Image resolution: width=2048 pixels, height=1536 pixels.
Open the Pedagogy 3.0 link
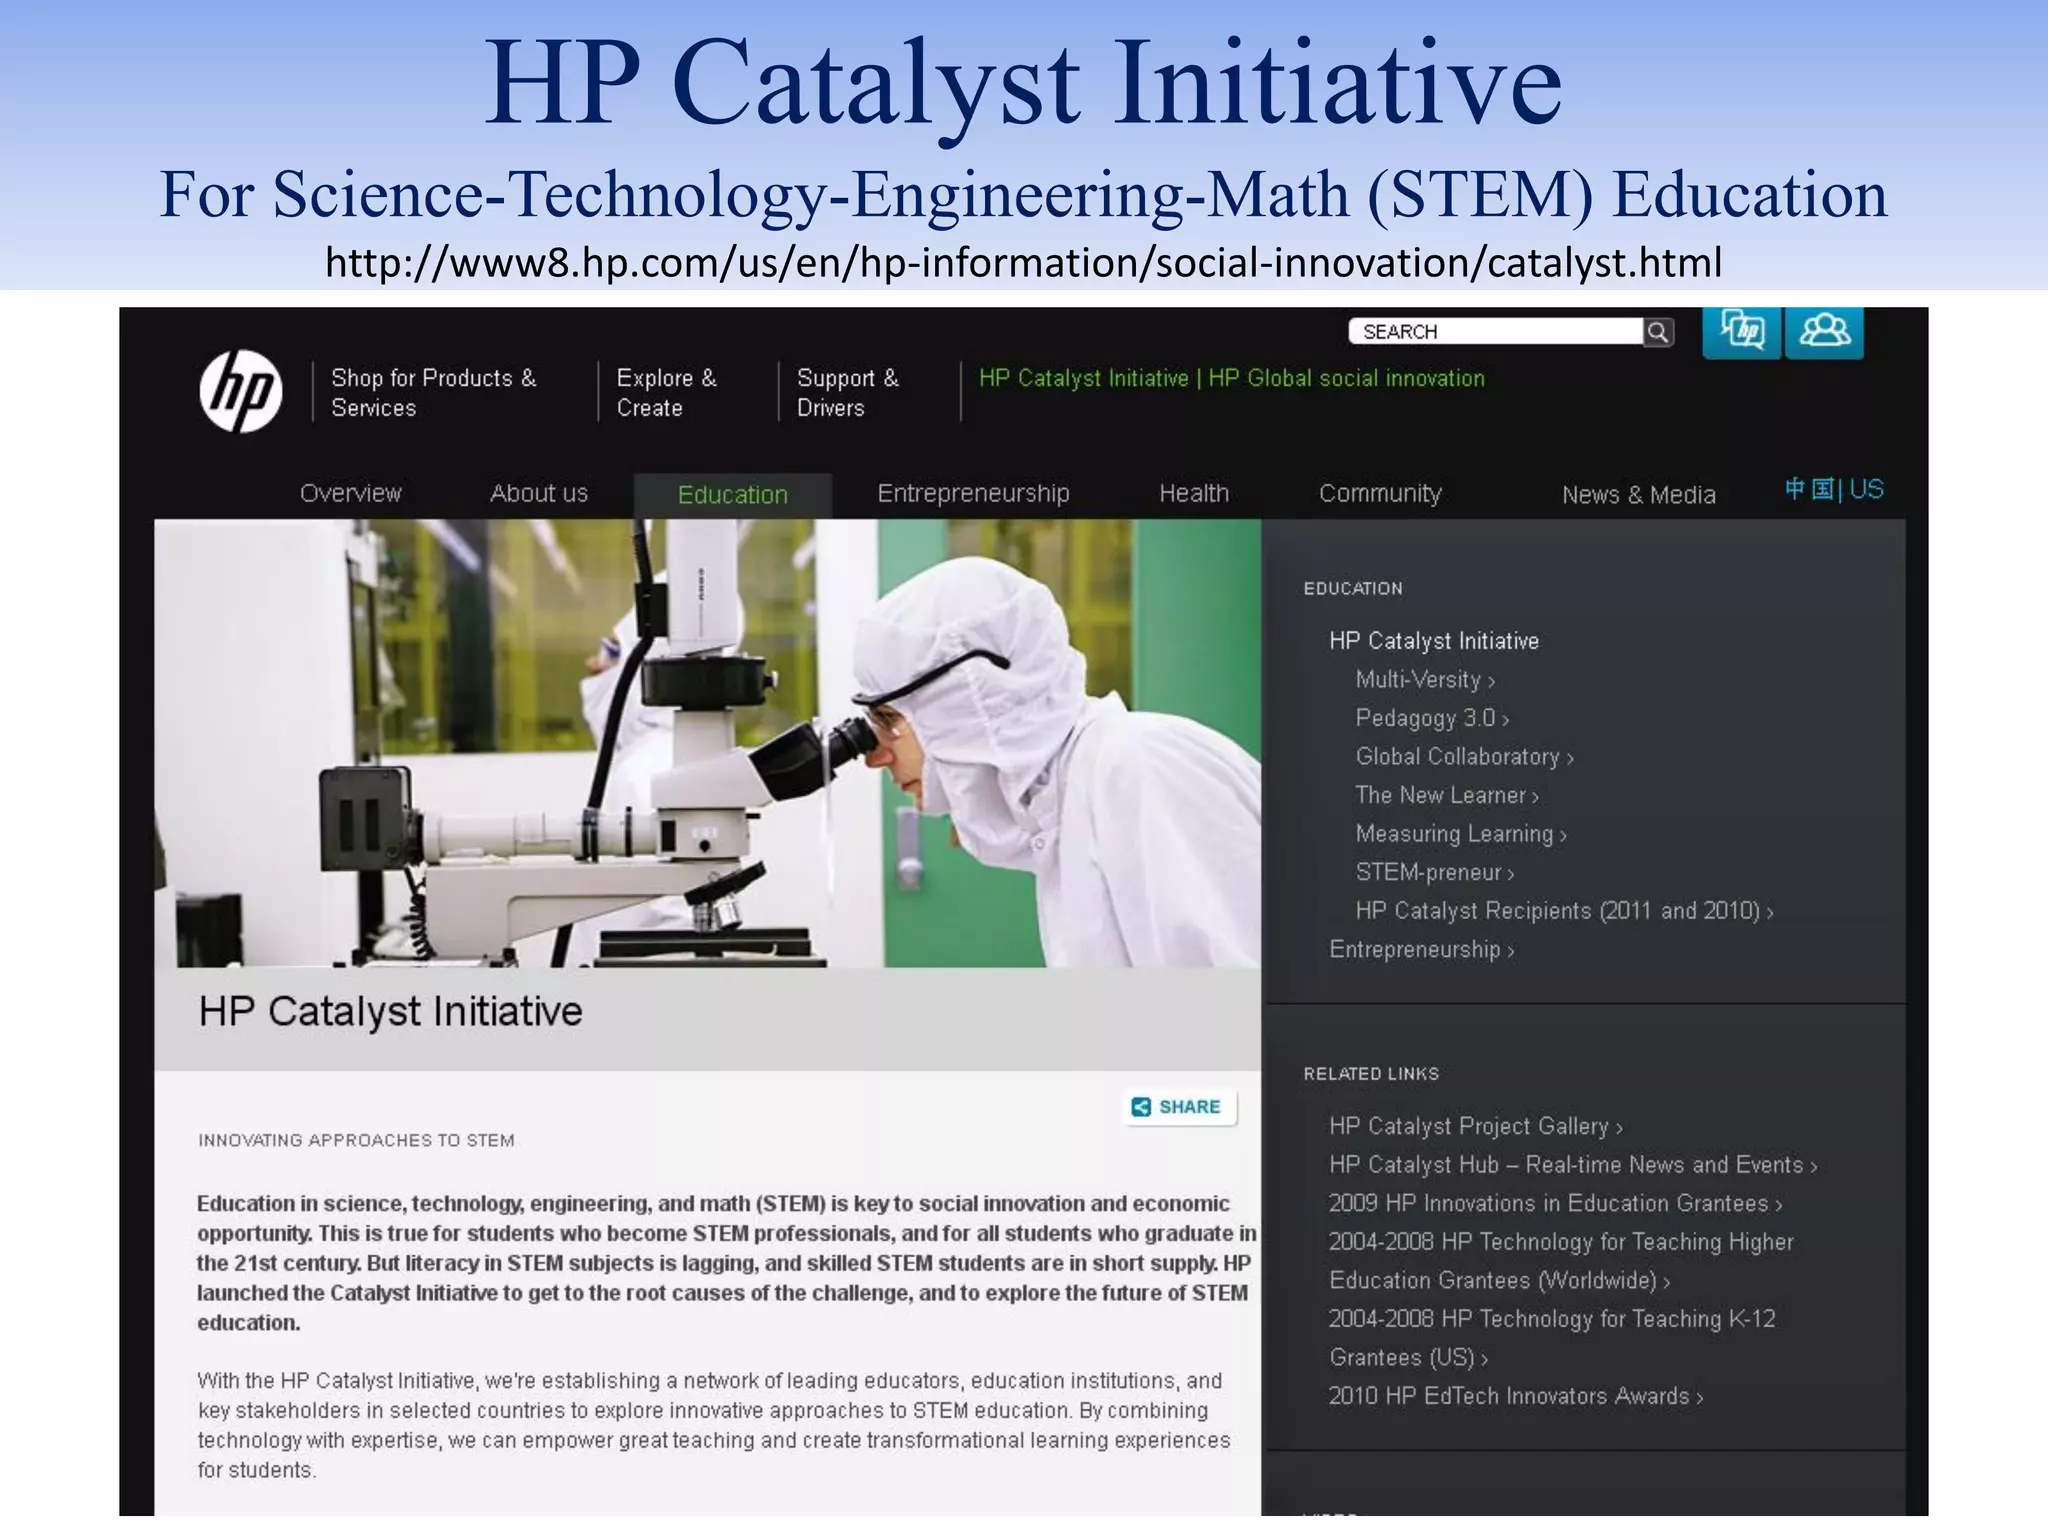tap(1432, 718)
